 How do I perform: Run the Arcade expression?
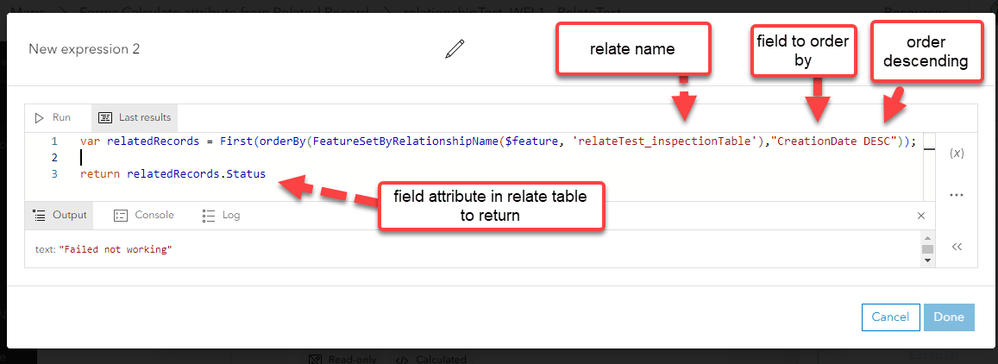53,118
